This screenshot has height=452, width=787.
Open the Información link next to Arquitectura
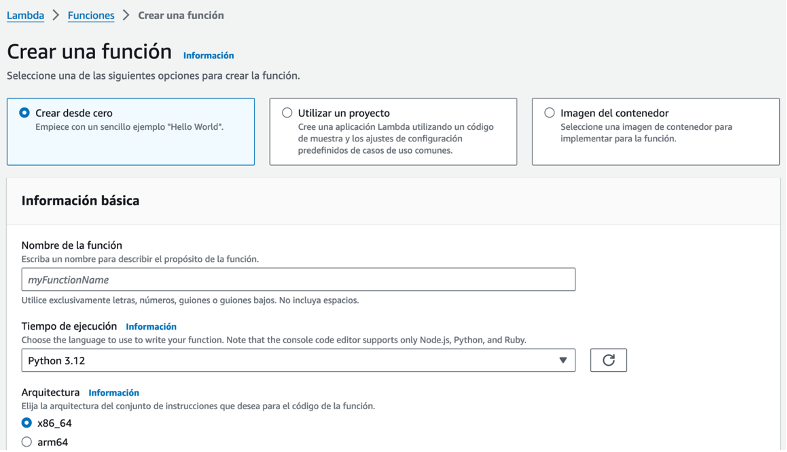click(x=114, y=393)
